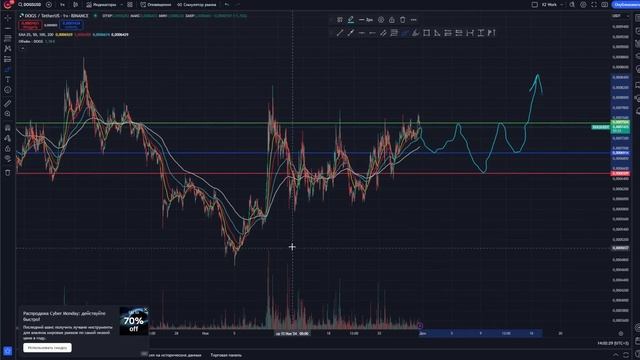Lock the selected drawing
The width and height of the screenshot is (640, 360).
tap(392, 20)
